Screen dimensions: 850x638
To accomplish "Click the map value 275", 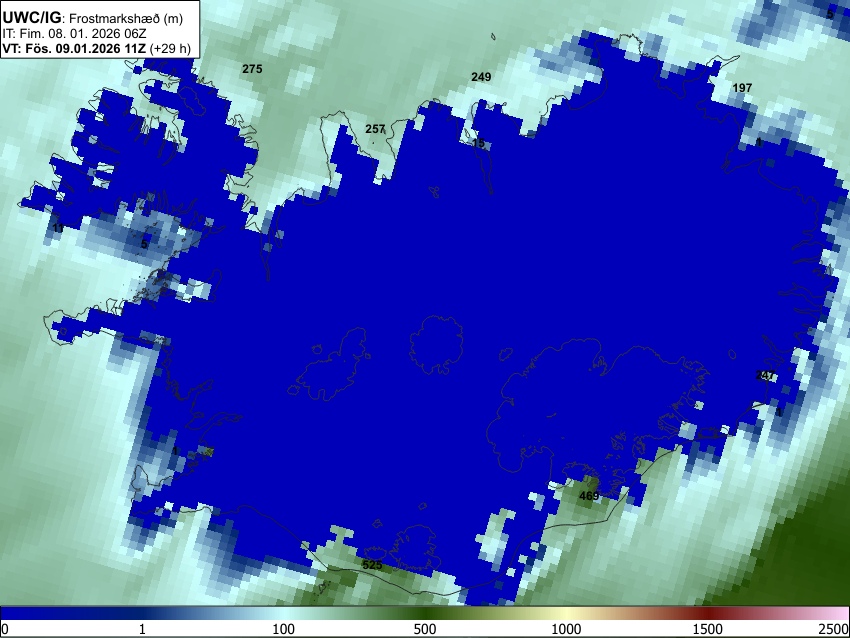I will click(x=252, y=69).
